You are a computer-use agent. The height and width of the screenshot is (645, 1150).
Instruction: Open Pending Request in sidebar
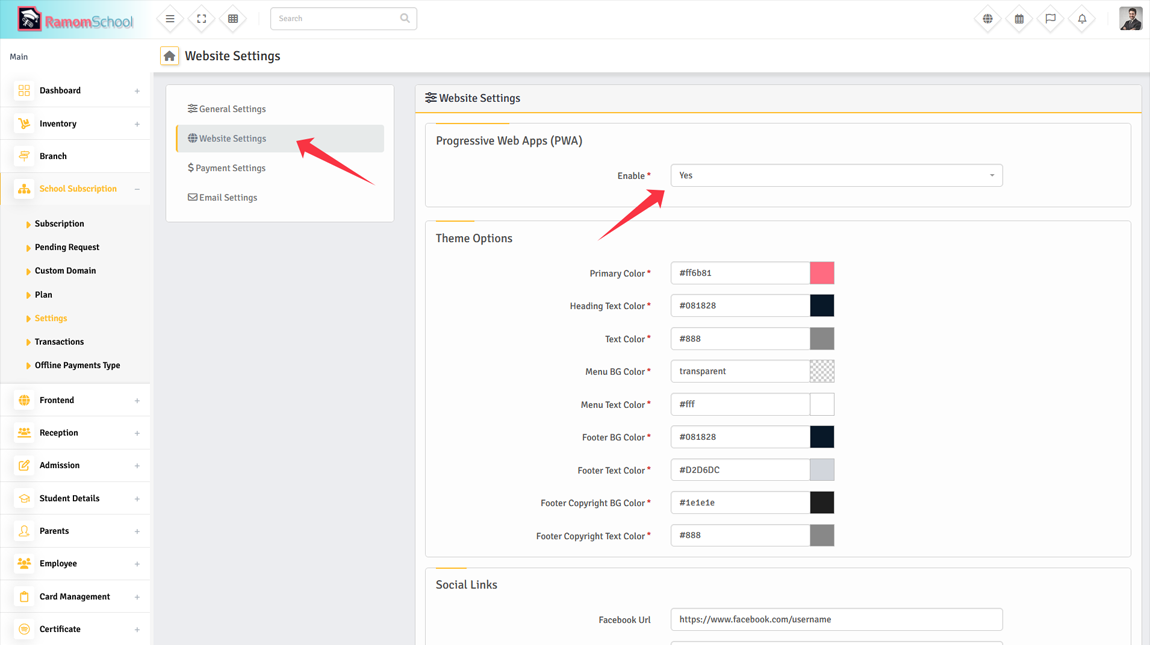pos(67,247)
